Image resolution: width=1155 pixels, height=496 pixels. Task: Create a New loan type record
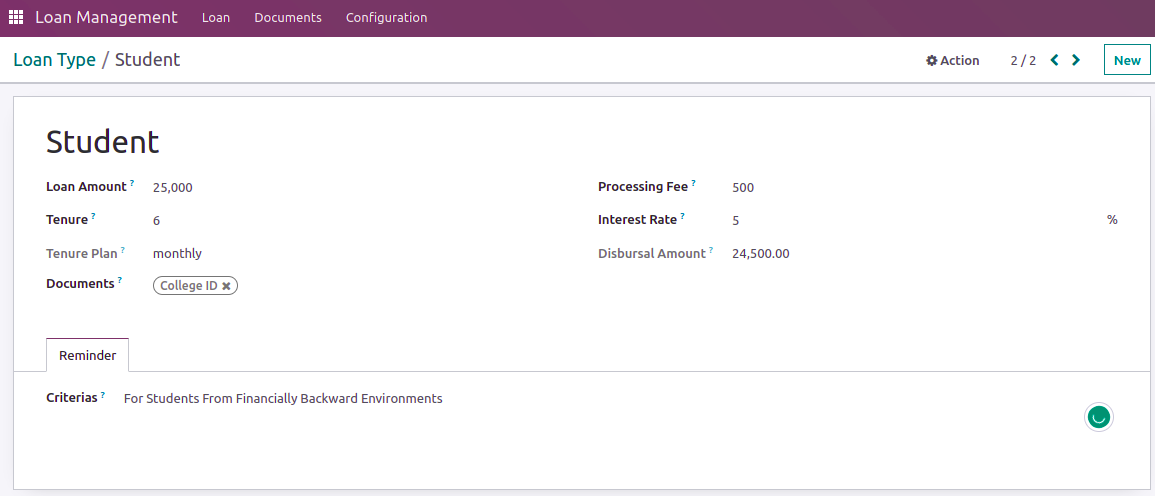[1127, 60]
